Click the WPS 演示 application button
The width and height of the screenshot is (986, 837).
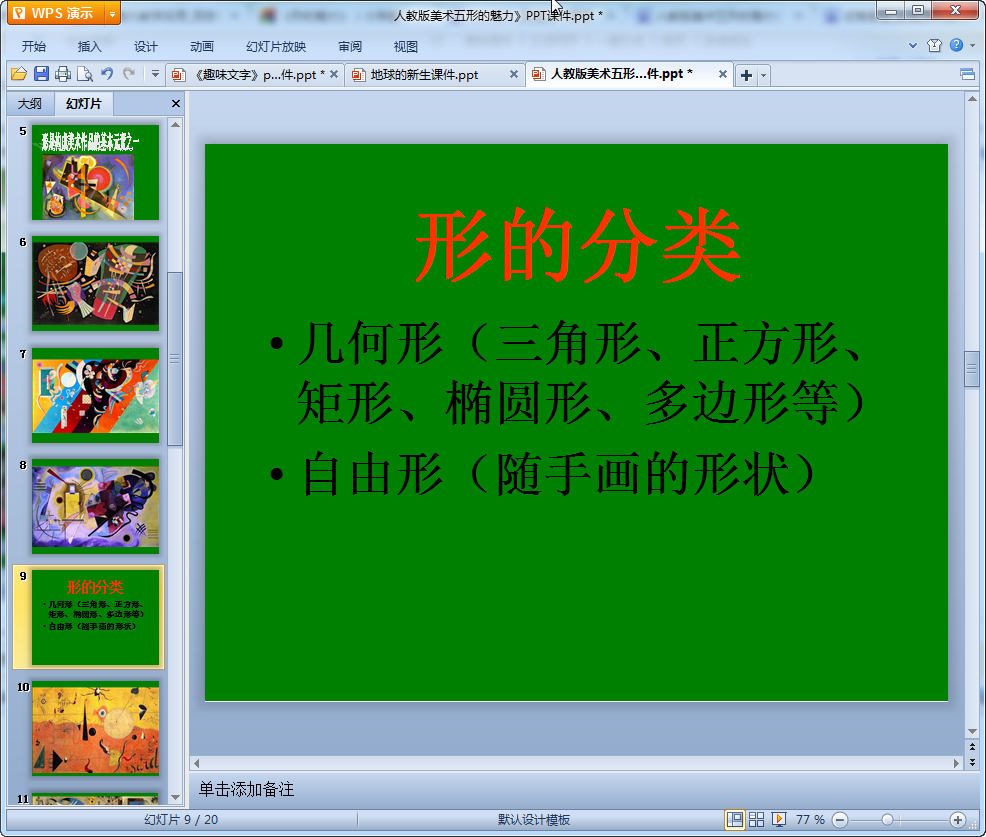(57, 13)
